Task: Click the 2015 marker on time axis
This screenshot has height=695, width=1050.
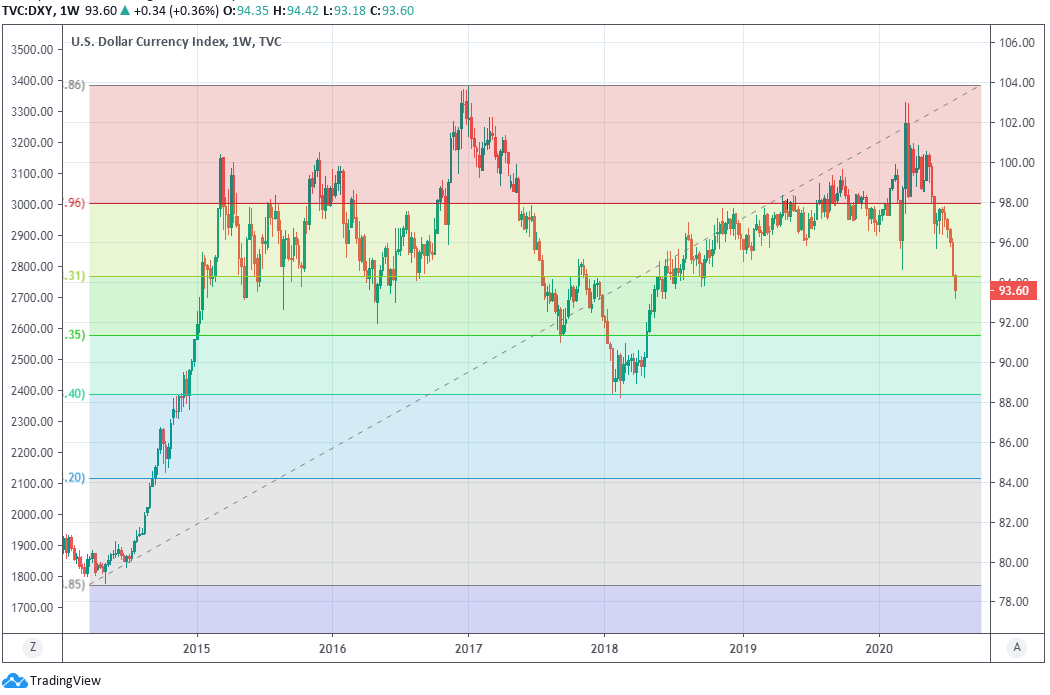Action: tap(197, 647)
